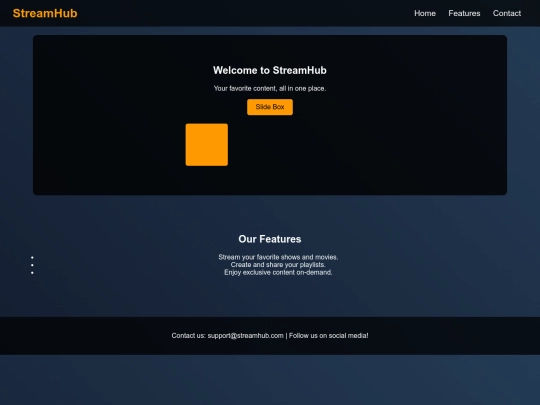Click 'Enjoy exclusive content on-demand.'
The width and height of the screenshot is (540, 405).
pos(278,272)
